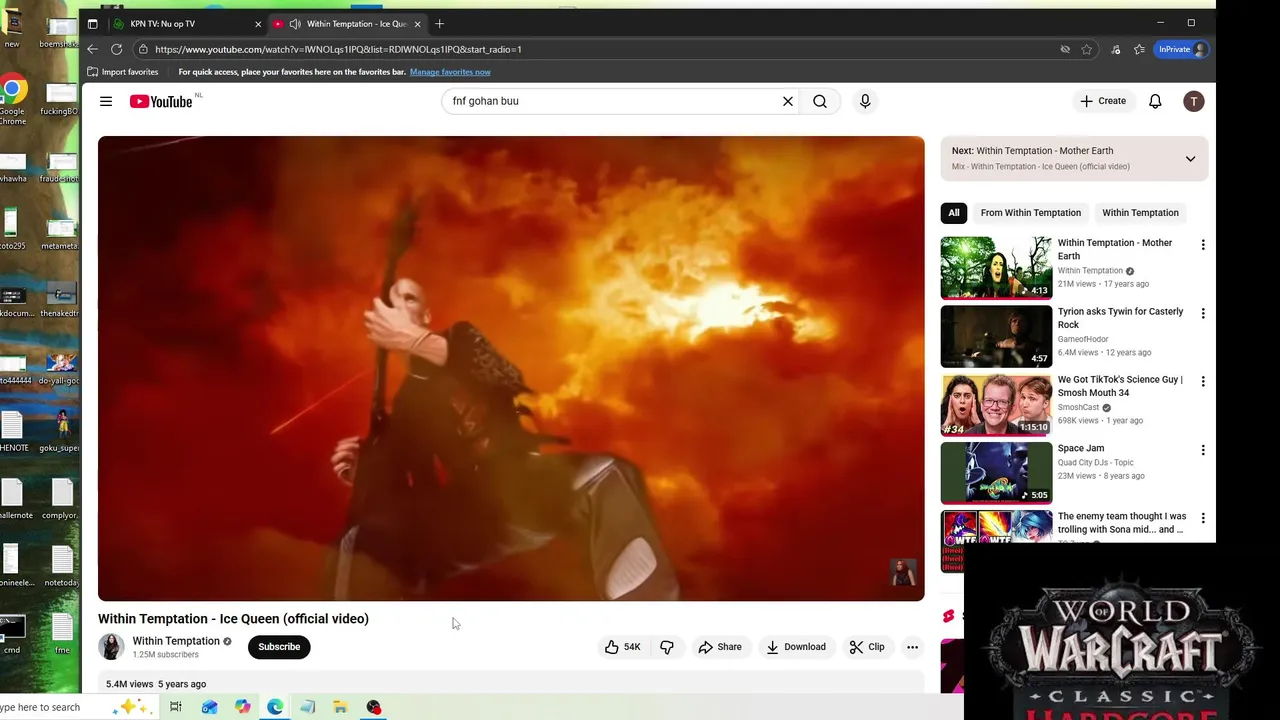
Task: Open Microsoft Edge from the taskbar
Action: [x=275, y=707]
